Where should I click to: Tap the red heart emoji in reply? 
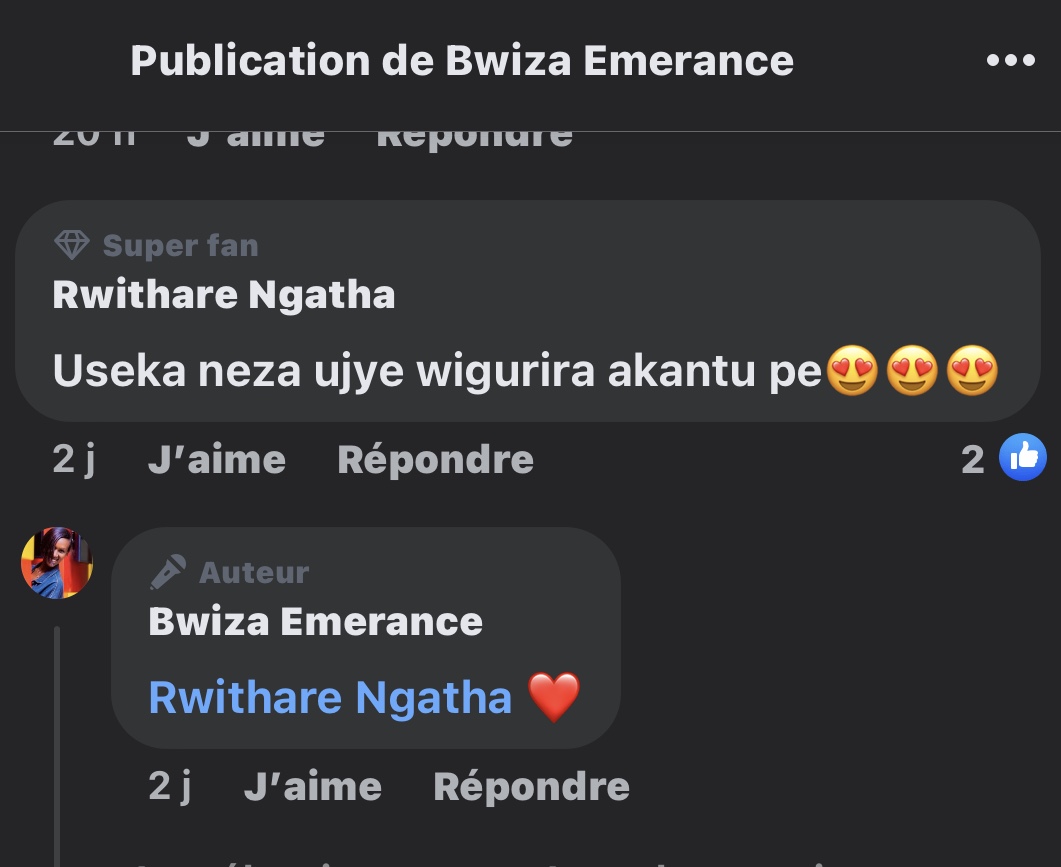click(554, 697)
